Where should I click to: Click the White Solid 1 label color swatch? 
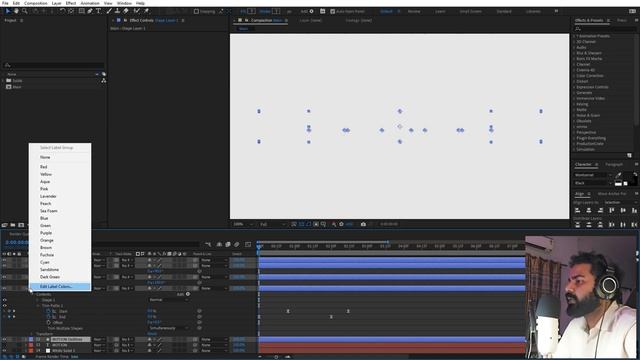coord(31,351)
